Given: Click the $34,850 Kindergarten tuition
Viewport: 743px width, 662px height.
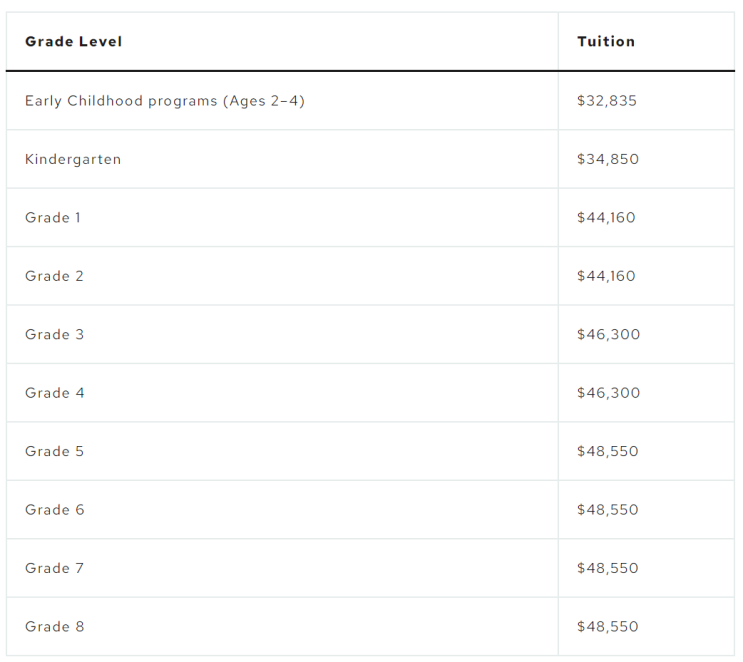Looking at the screenshot, I should pos(608,159).
